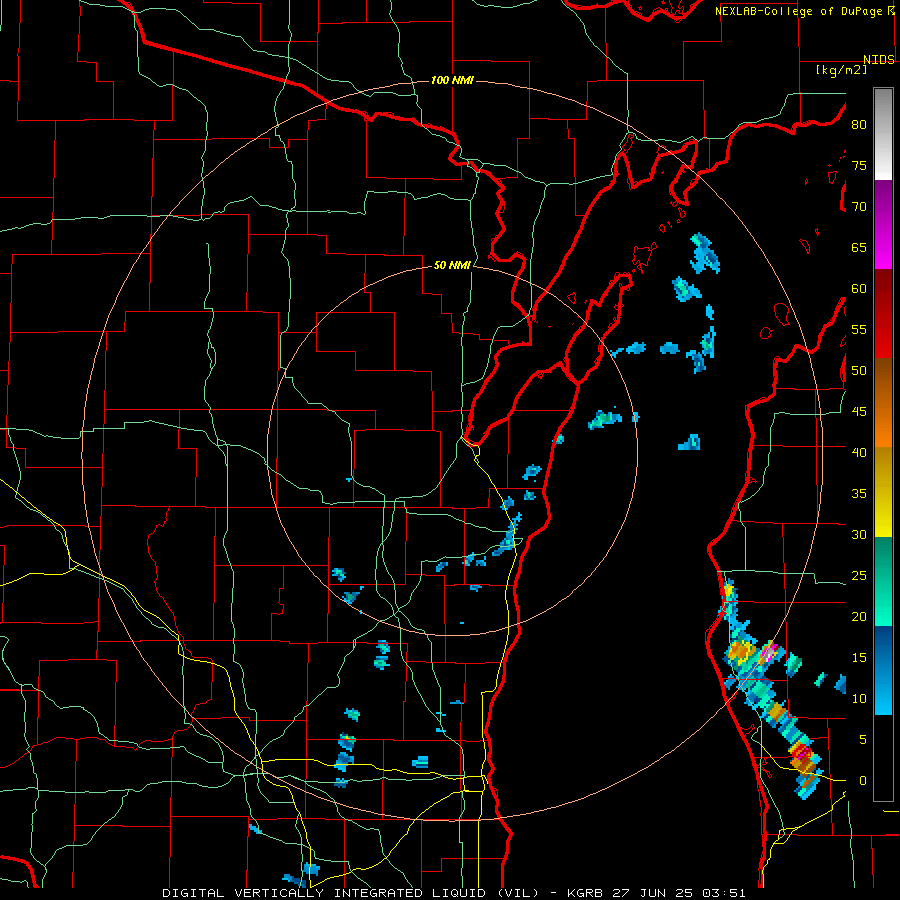Click the KGRB station identifier in the footer
The height and width of the screenshot is (900, 900).
(586, 893)
